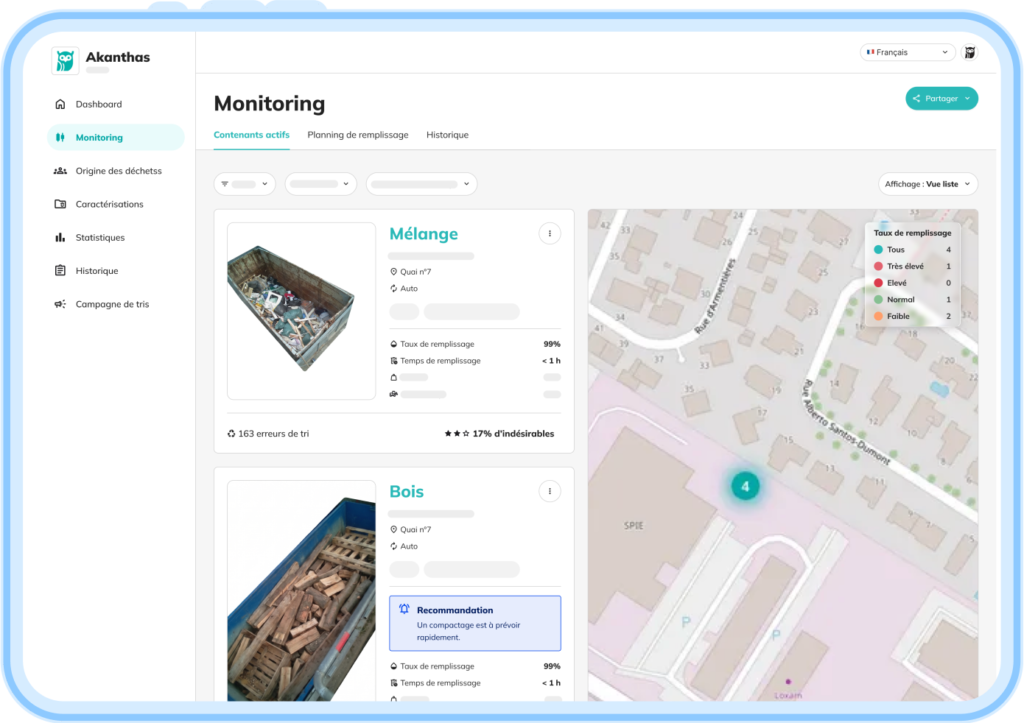Click the Caractérisations folder icon
The height and width of the screenshot is (723, 1024).
[60, 204]
